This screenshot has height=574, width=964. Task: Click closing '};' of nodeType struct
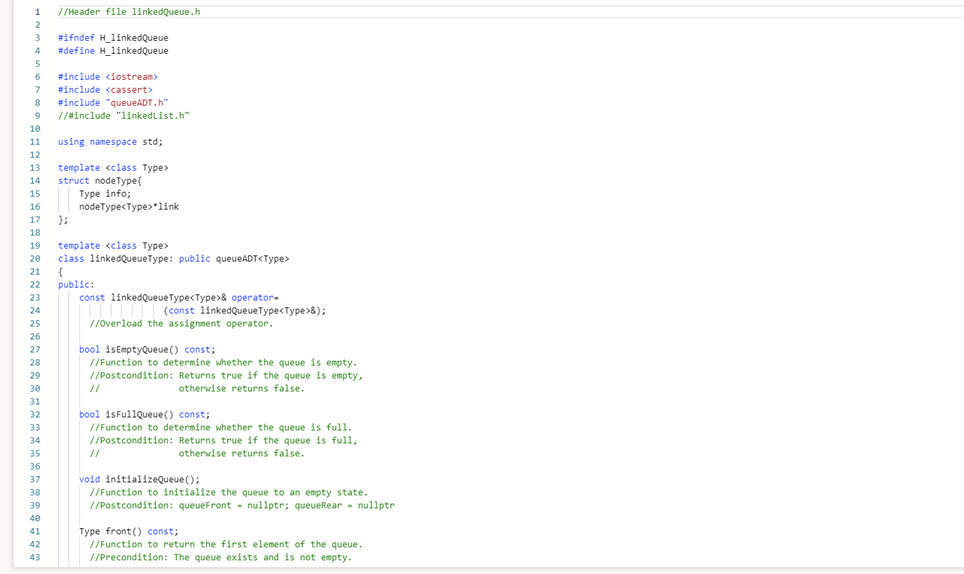63,219
